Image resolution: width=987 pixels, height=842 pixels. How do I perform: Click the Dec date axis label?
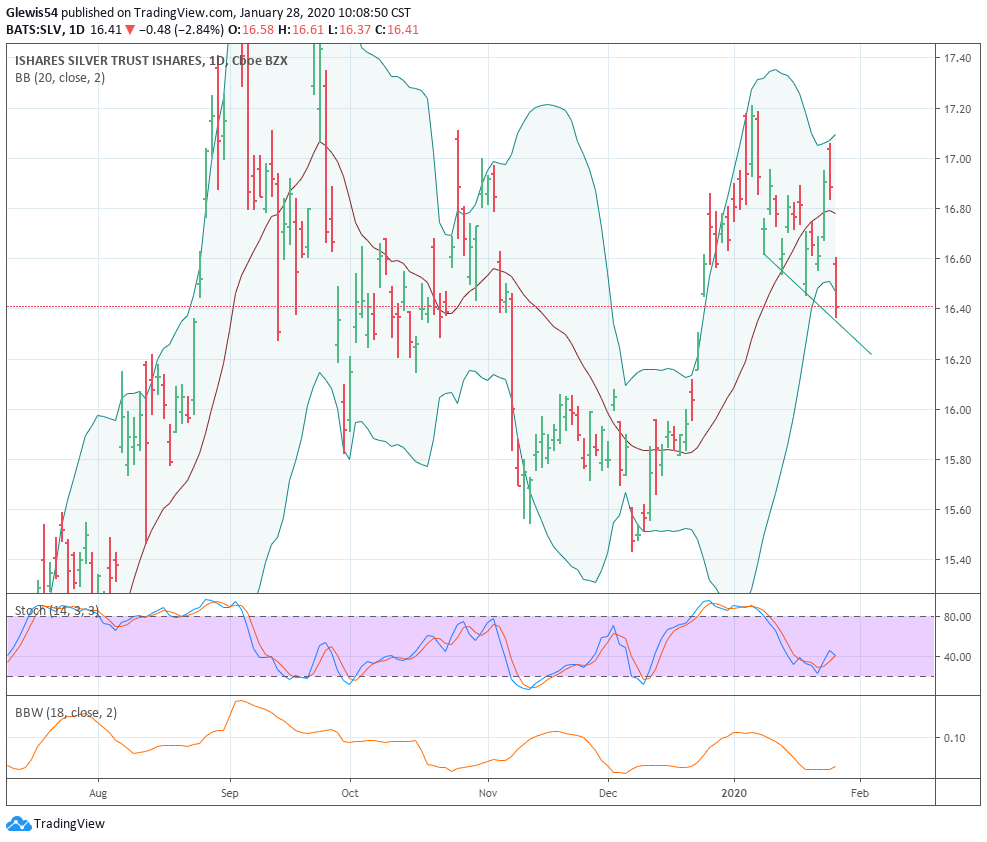[608, 793]
